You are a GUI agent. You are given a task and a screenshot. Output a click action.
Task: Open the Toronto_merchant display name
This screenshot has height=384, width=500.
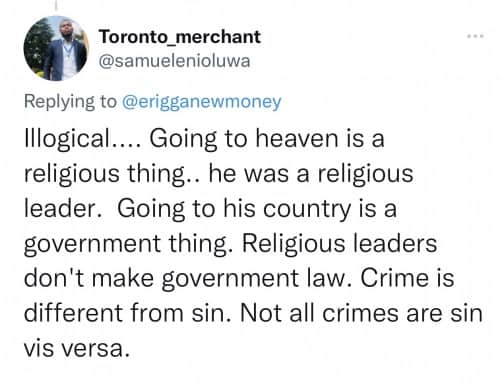point(180,37)
